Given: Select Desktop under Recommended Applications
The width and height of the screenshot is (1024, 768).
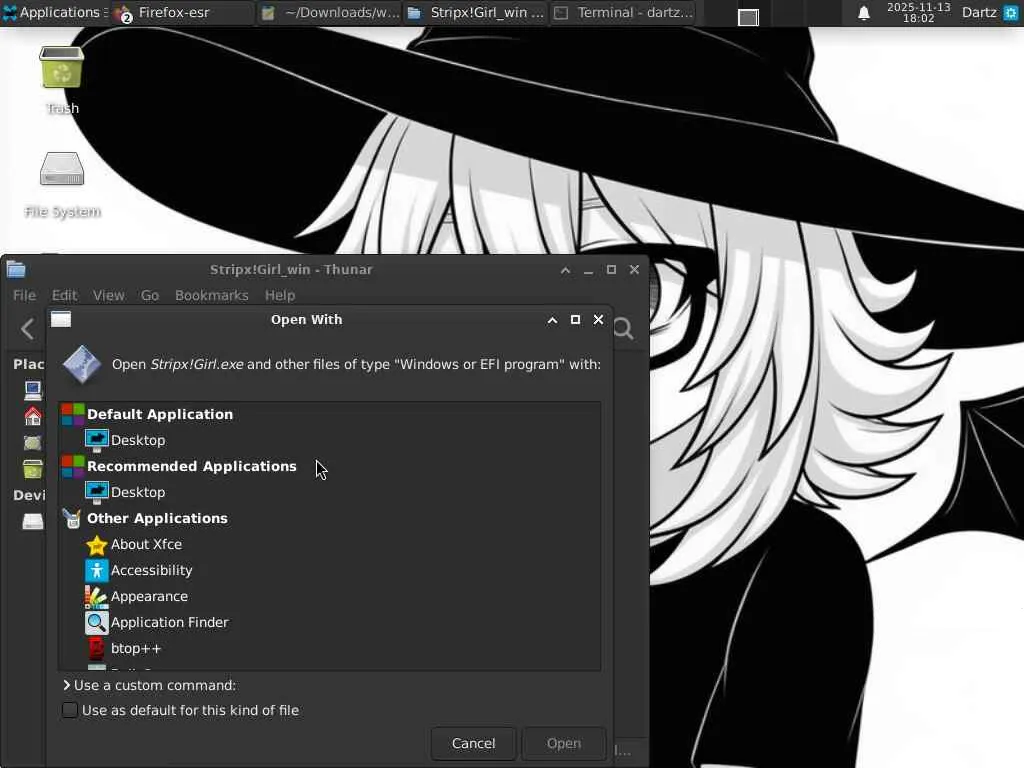Looking at the screenshot, I should (x=330, y=492).
